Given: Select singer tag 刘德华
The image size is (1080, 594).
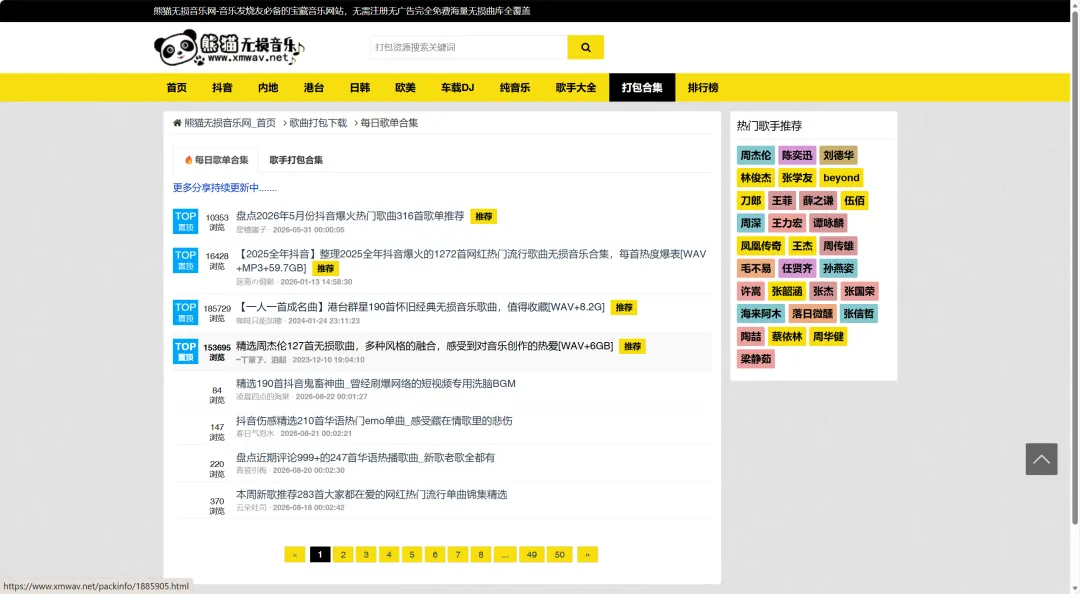Looking at the screenshot, I should coord(838,156).
